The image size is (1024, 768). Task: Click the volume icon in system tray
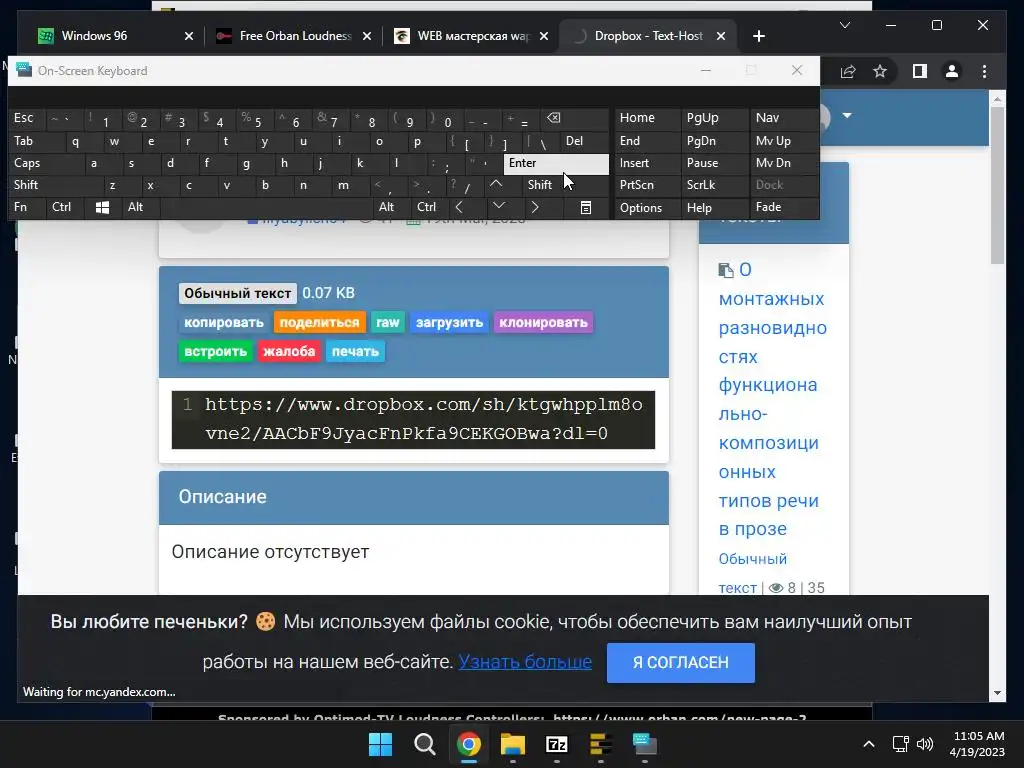pyautogui.click(x=925, y=744)
